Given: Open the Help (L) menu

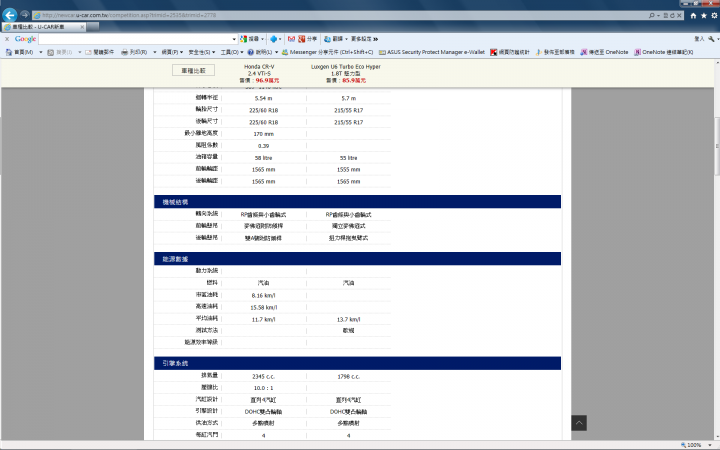Looking at the screenshot, I should [263, 52].
